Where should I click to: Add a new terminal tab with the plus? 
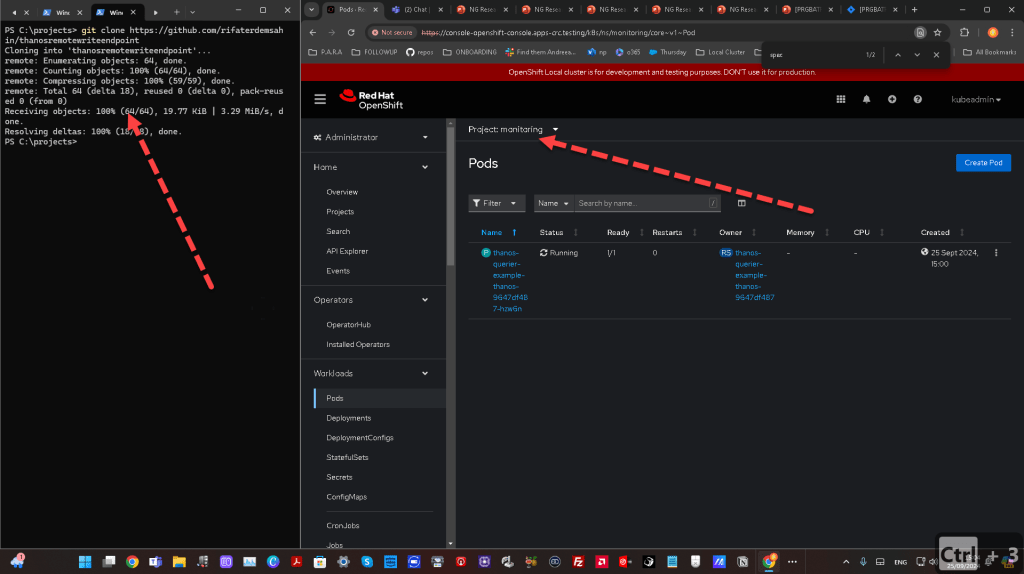click(176, 12)
